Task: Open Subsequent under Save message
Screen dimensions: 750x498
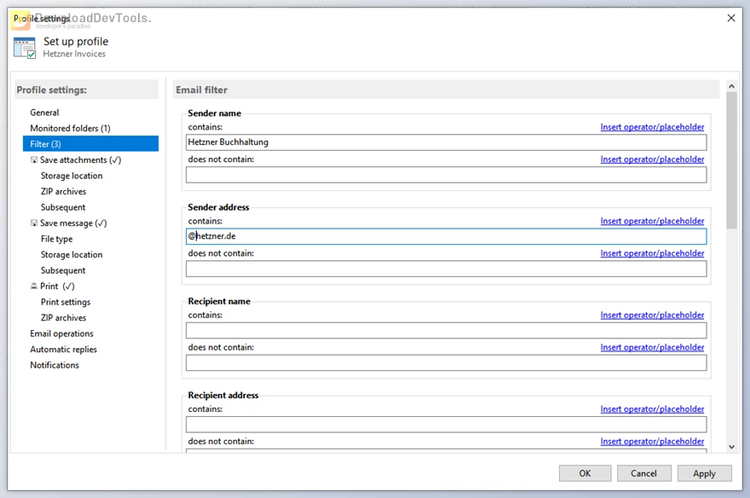Action: pyautogui.click(x=63, y=270)
